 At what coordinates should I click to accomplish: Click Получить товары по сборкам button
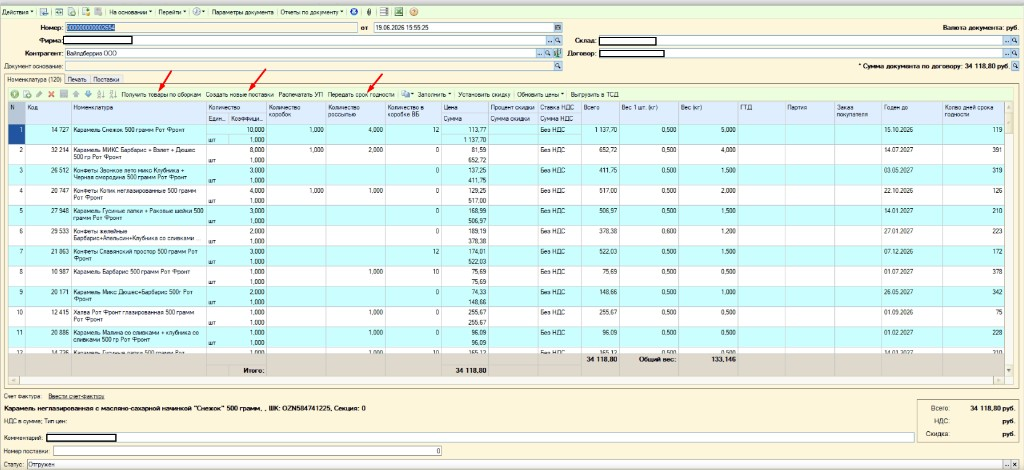point(161,95)
